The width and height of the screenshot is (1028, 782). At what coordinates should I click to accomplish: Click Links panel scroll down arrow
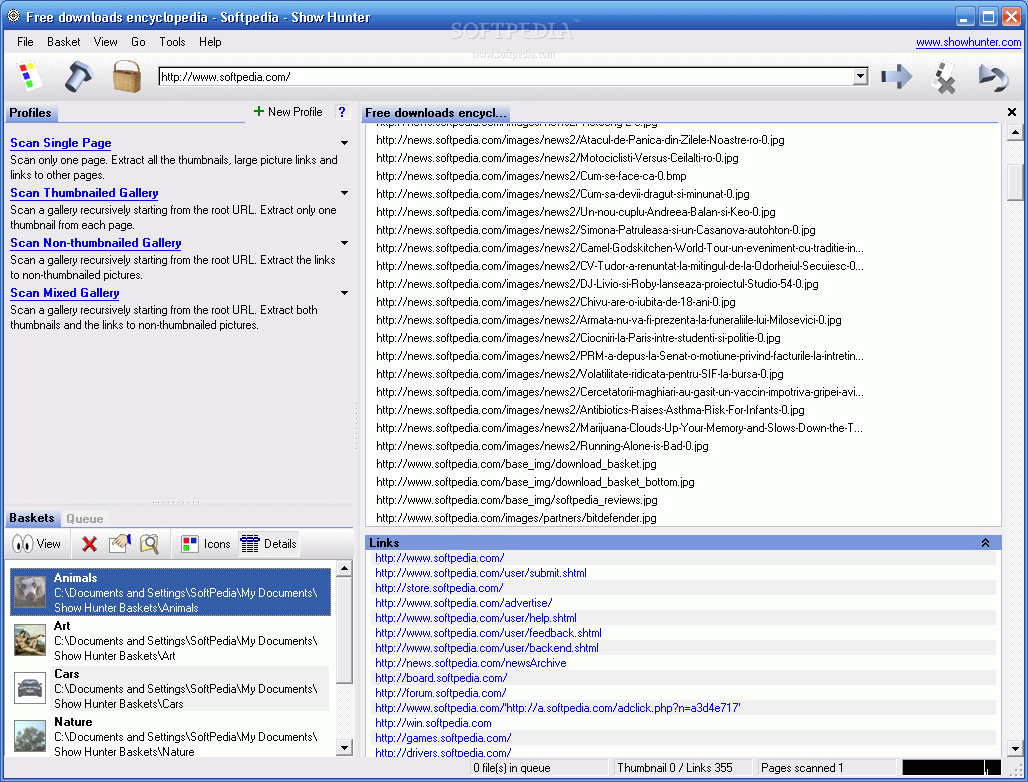pyautogui.click(x=1015, y=749)
